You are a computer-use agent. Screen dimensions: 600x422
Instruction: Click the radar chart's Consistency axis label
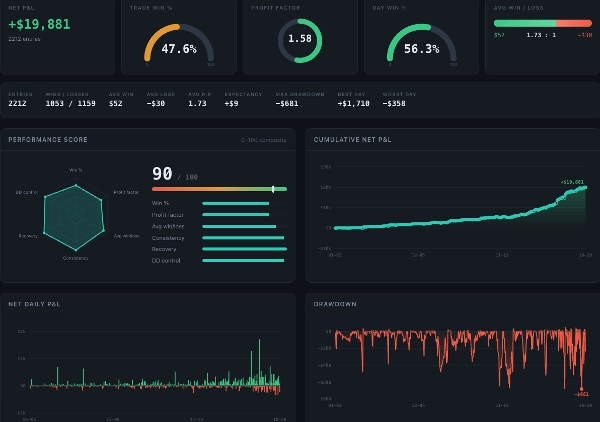tap(76, 258)
